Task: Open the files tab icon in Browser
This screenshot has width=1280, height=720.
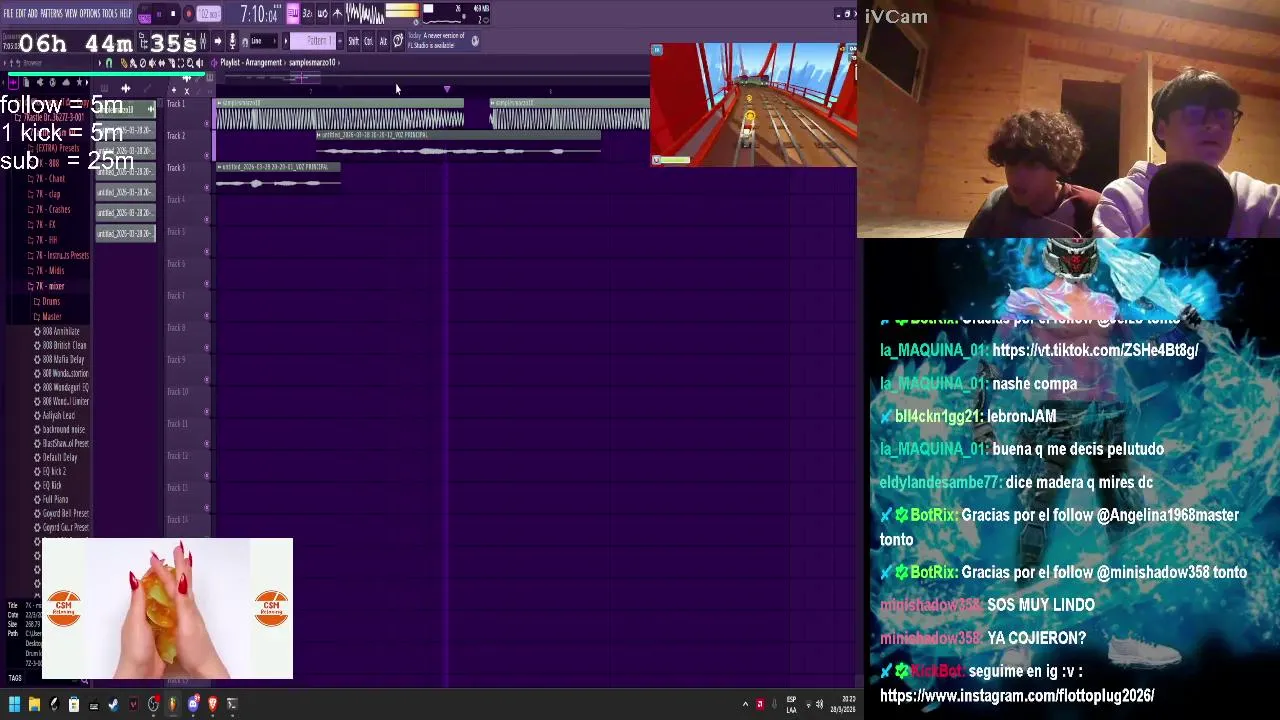Action: (26, 82)
